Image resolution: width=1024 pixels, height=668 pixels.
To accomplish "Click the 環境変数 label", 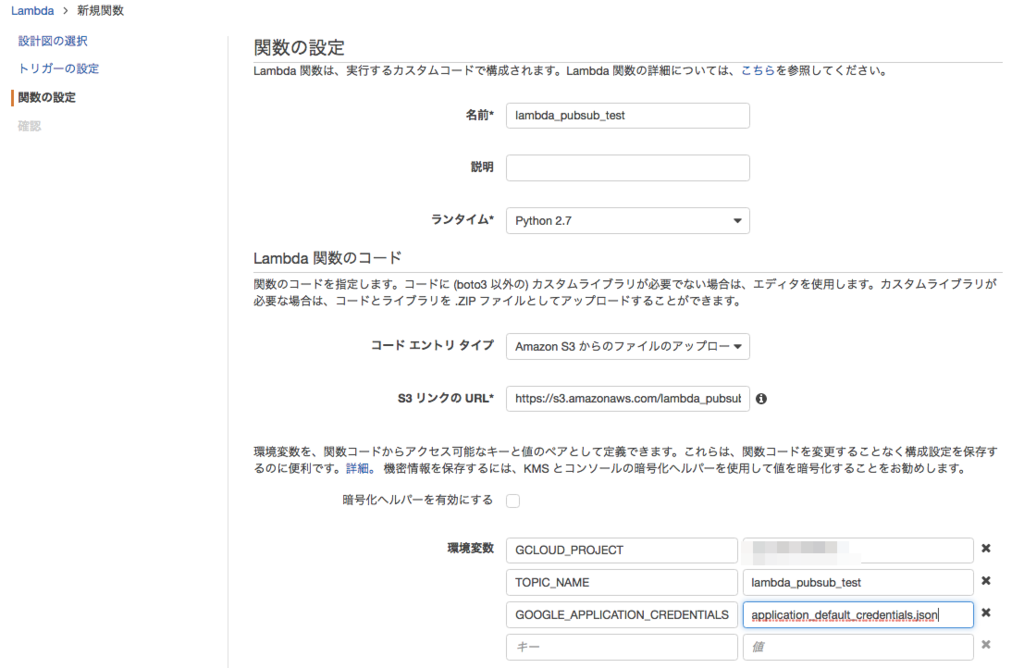I will click(471, 549).
